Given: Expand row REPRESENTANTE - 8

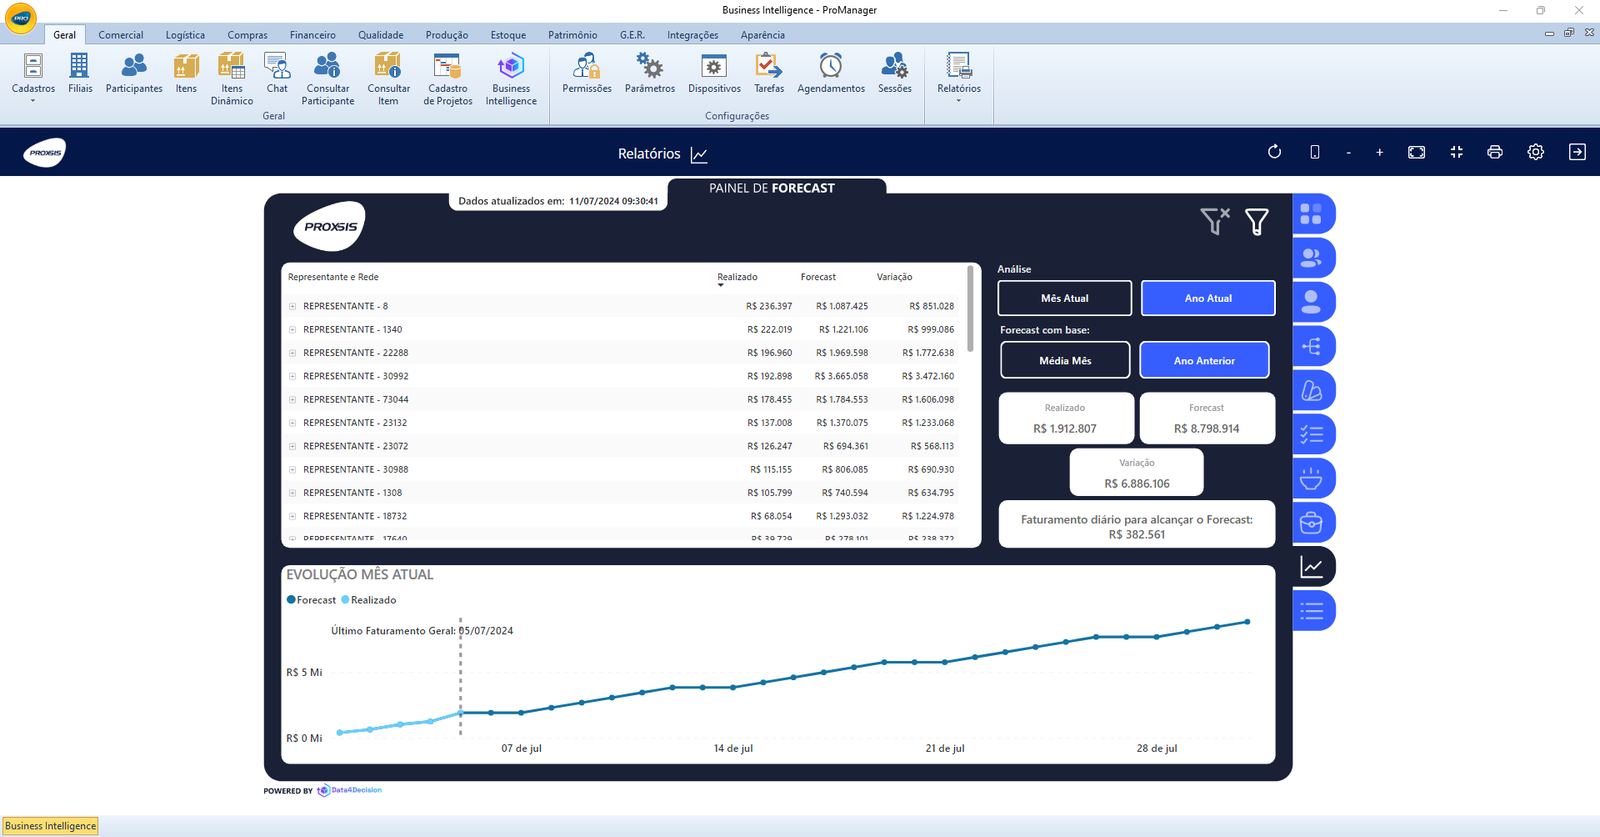Looking at the screenshot, I should coord(293,306).
